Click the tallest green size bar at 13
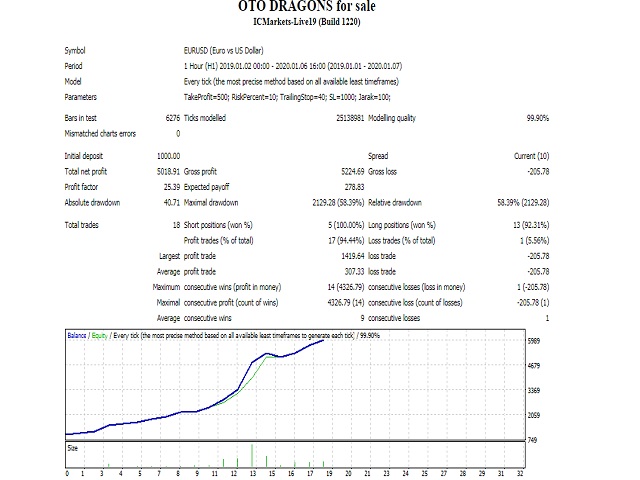This screenshot has width=640, height=480. pyautogui.click(x=252, y=456)
